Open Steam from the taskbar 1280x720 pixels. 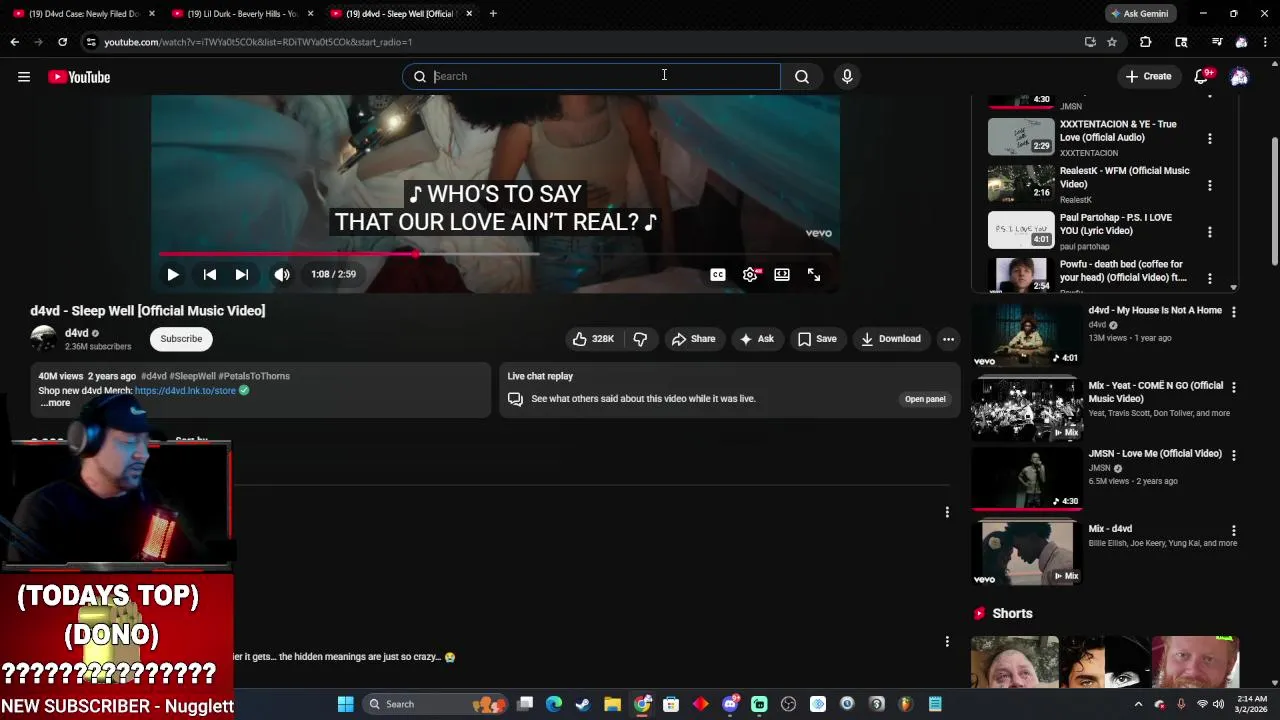point(583,704)
